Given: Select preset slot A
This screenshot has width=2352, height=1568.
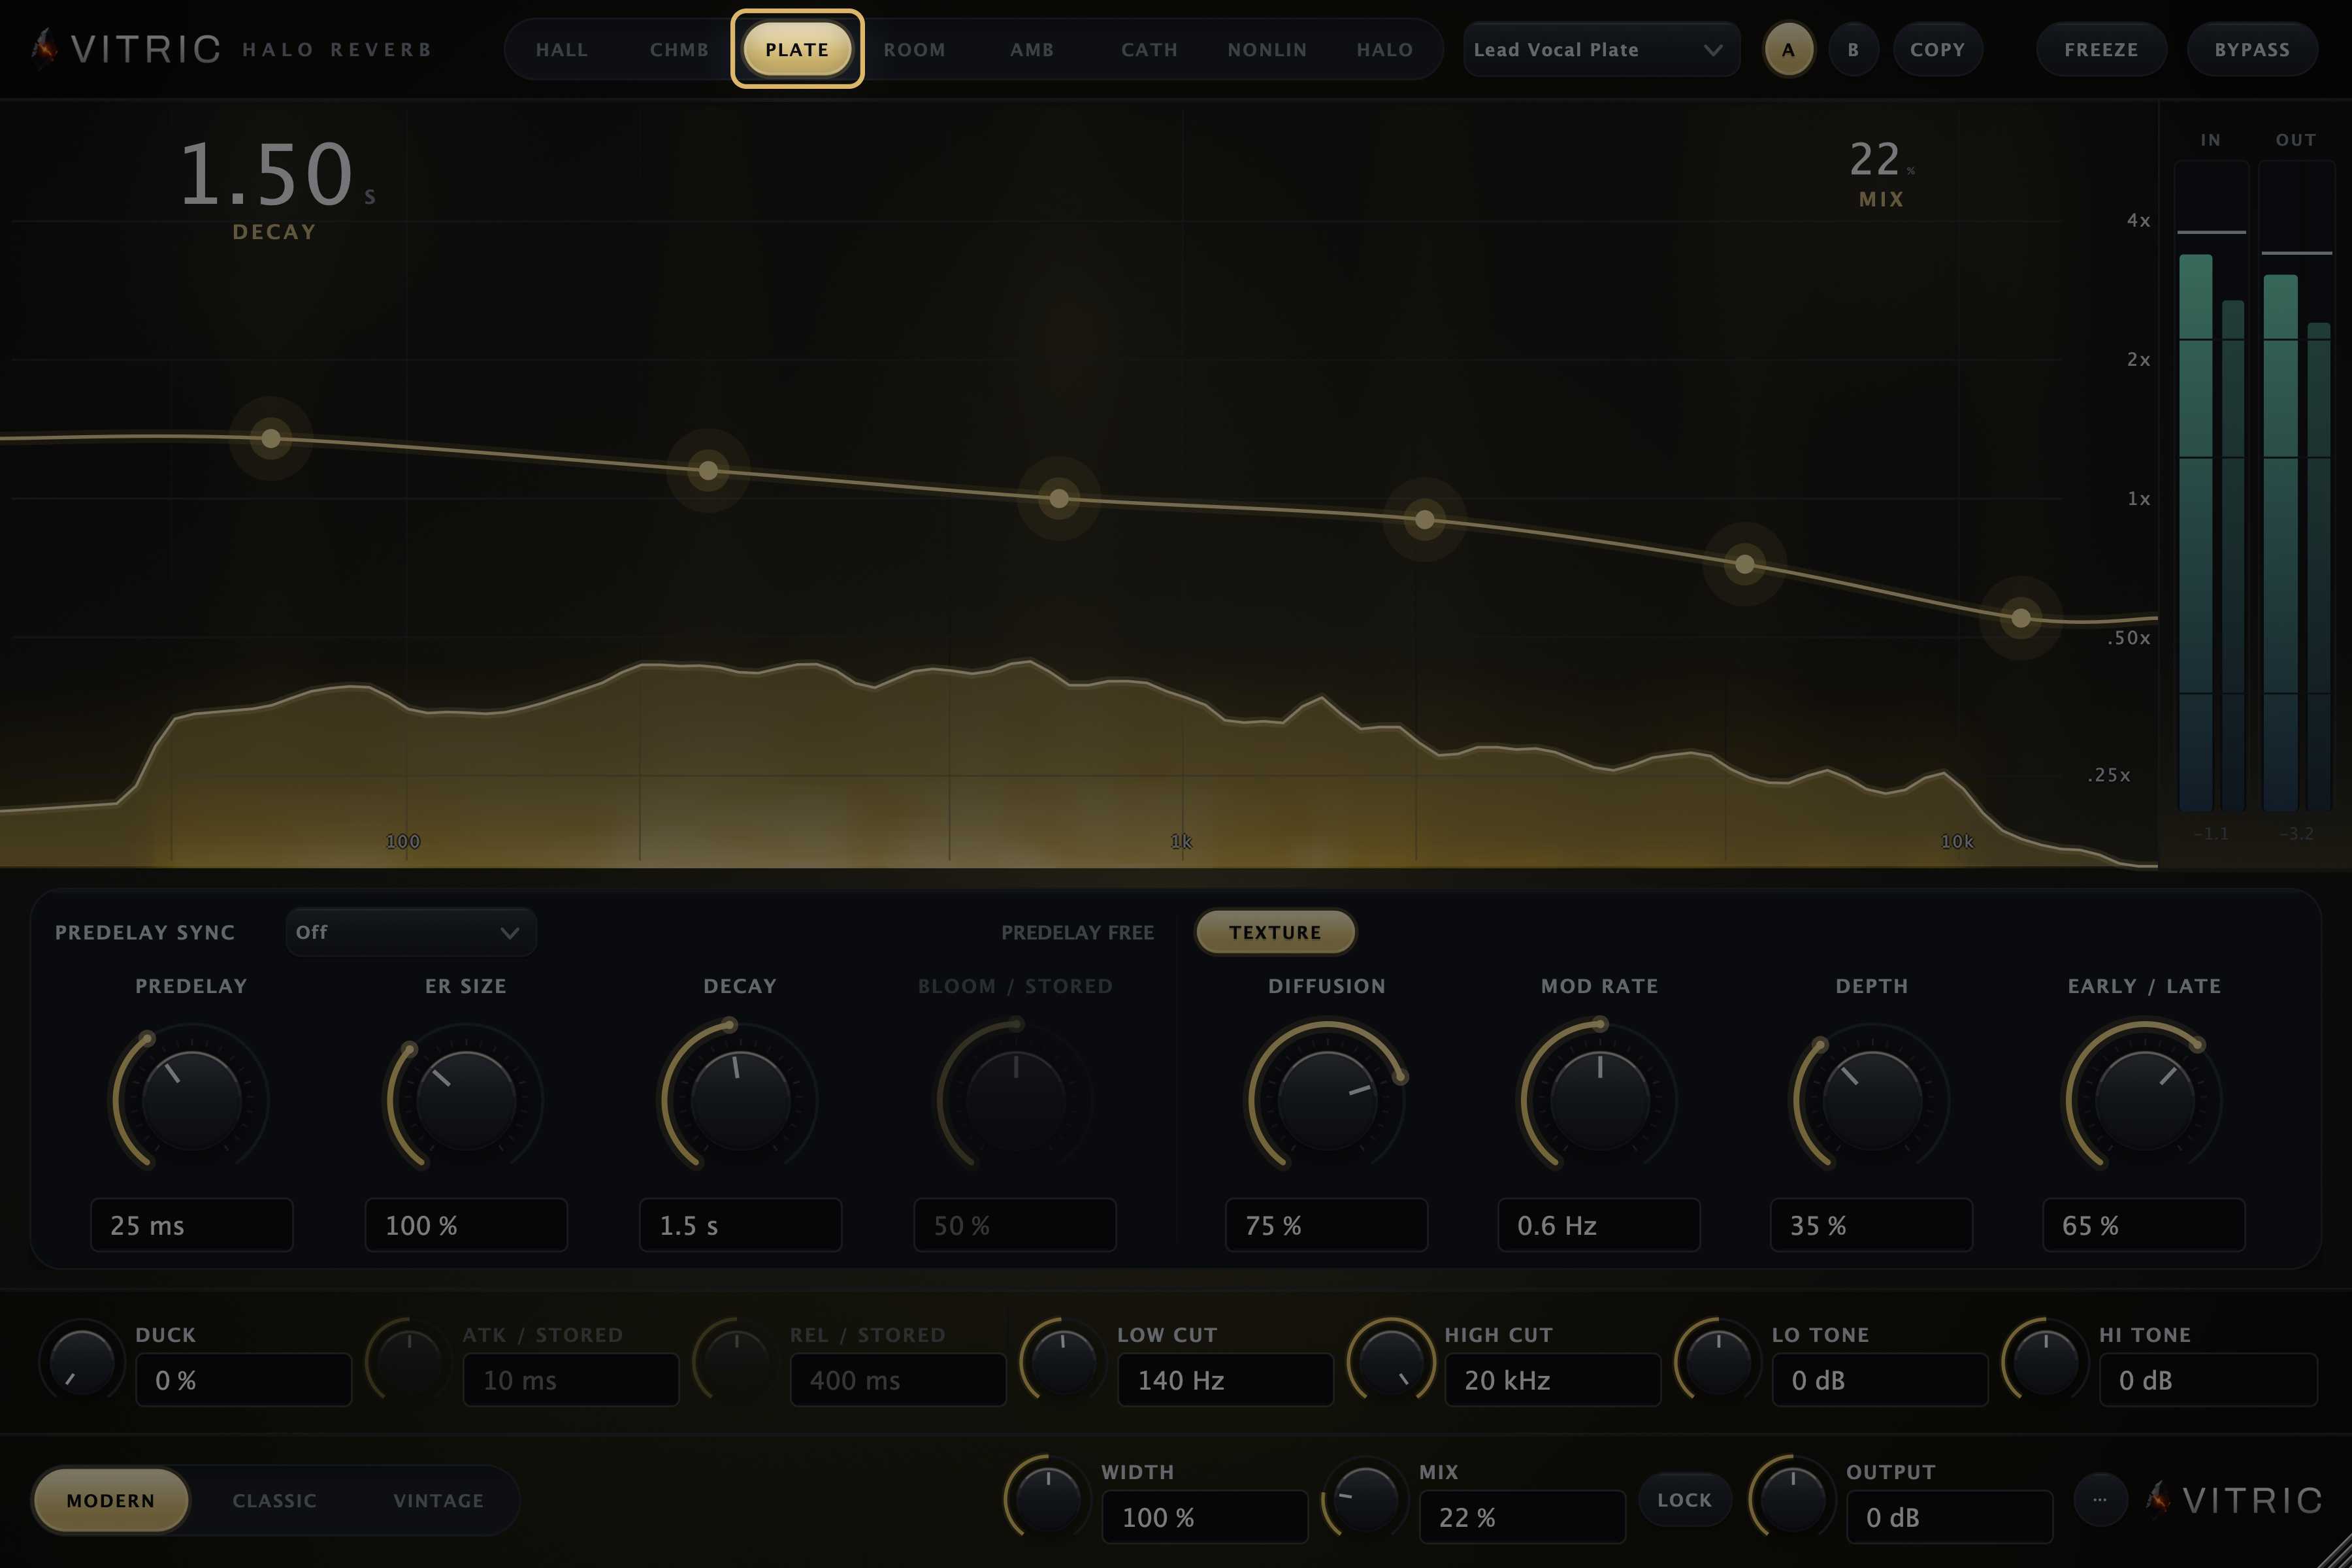Looking at the screenshot, I should 1788,49.
